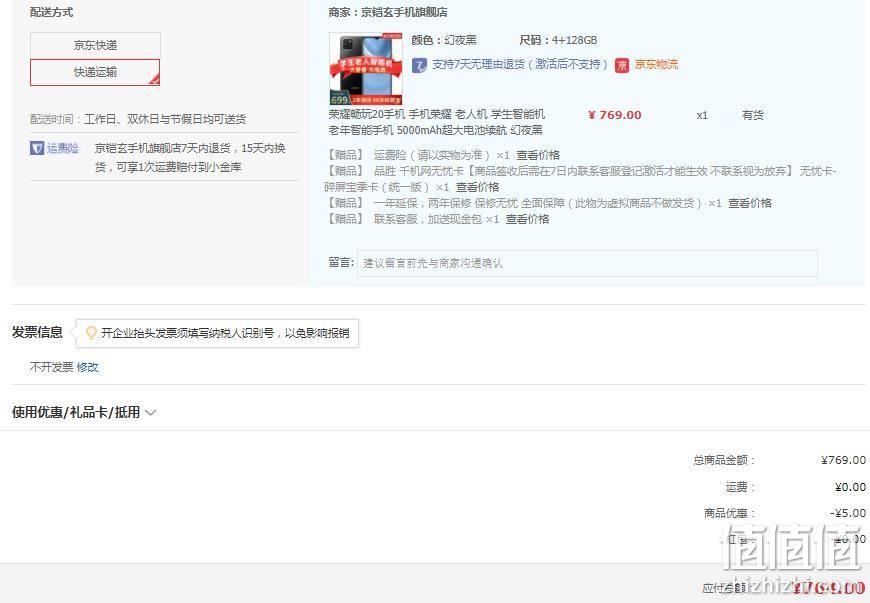Click the 京铠玄手机旗舰店 merchant name
Image resolution: width=870 pixels, height=603 pixels.
click(404, 12)
